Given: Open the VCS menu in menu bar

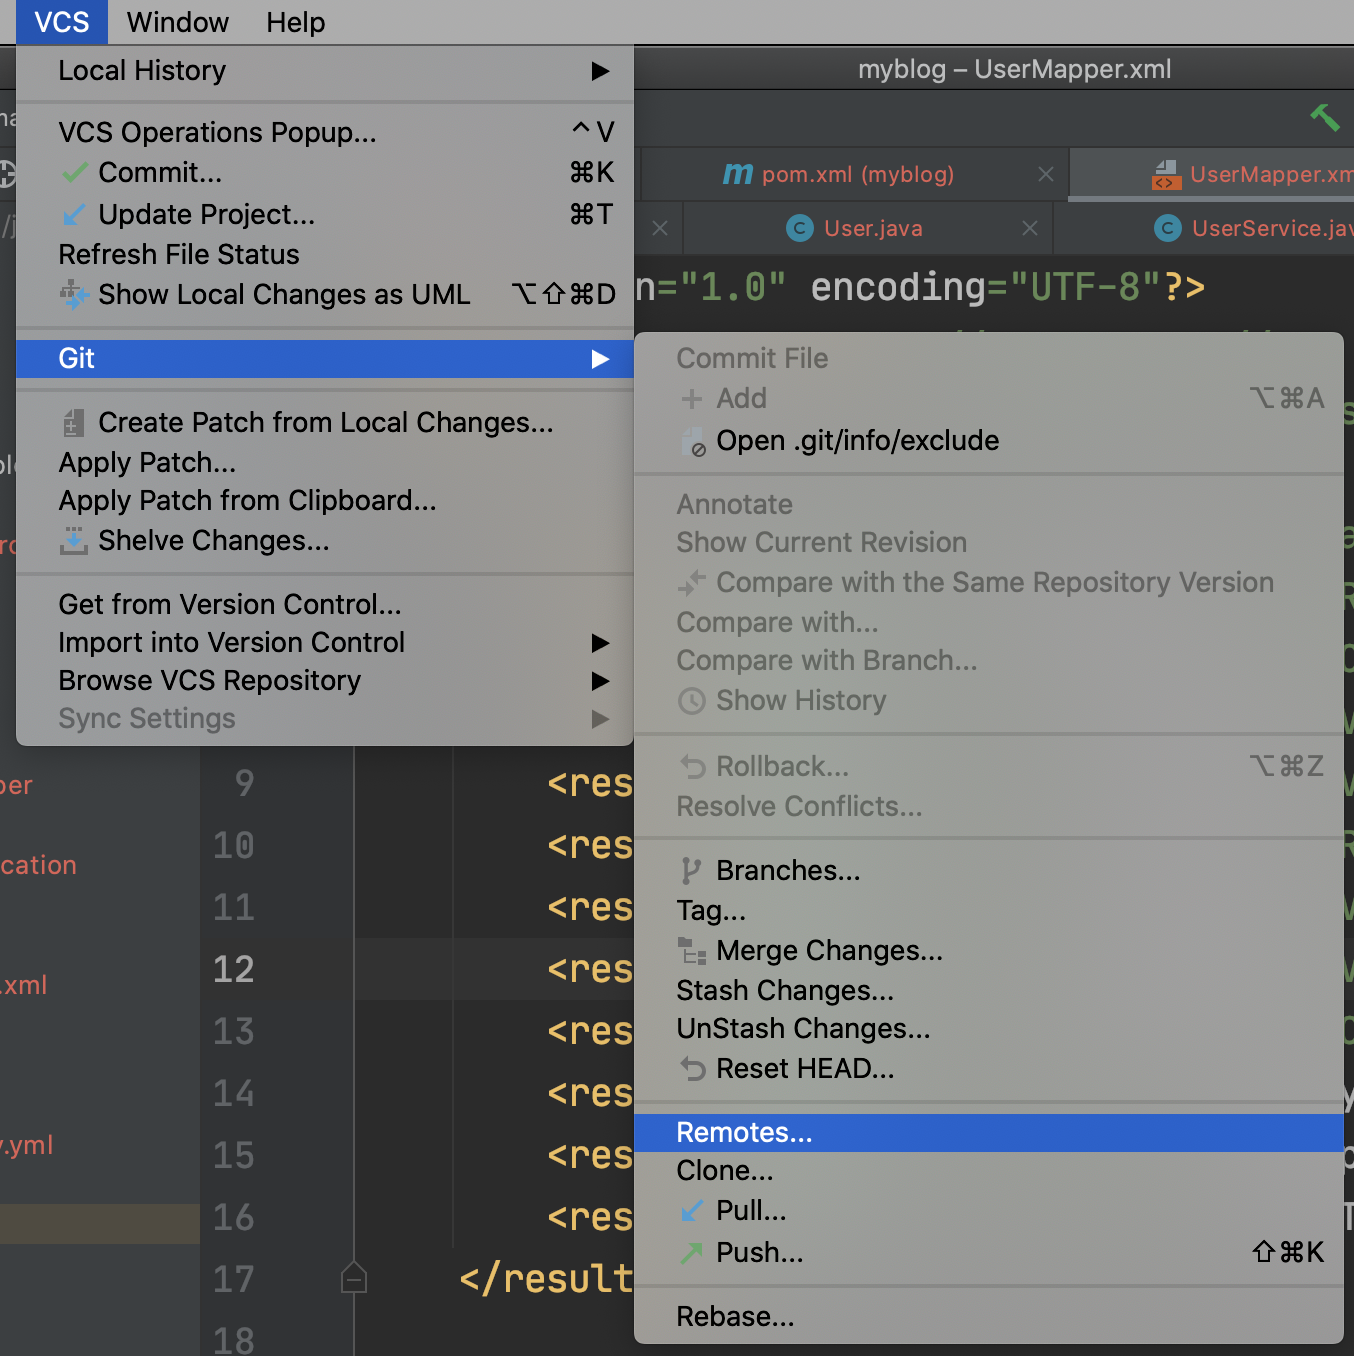Looking at the screenshot, I should click(62, 22).
